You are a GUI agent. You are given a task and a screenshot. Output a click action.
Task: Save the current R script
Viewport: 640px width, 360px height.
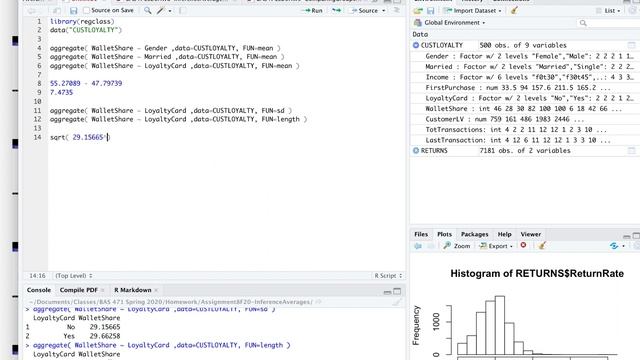(x=73, y=11)
